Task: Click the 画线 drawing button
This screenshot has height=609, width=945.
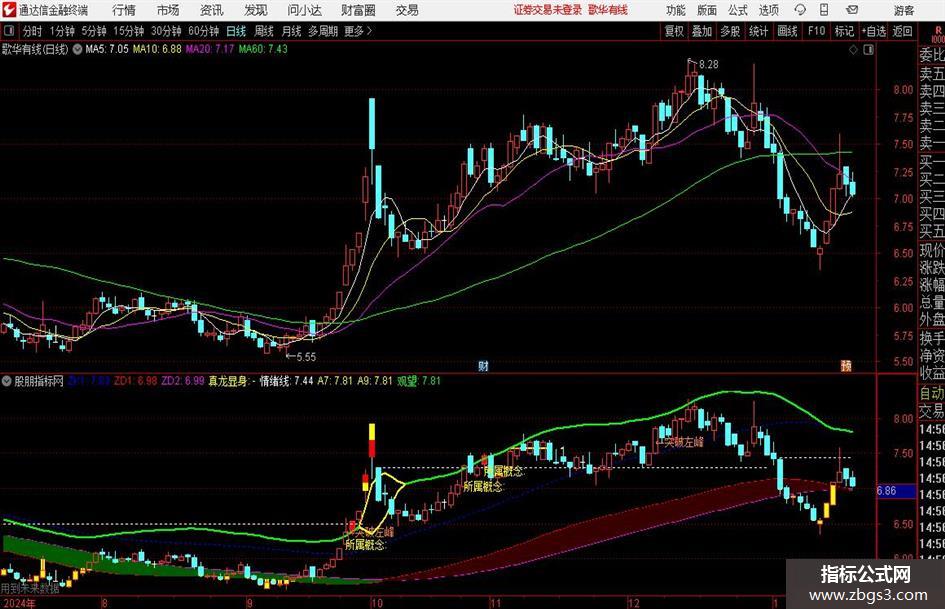Action: tap(787, 31)
